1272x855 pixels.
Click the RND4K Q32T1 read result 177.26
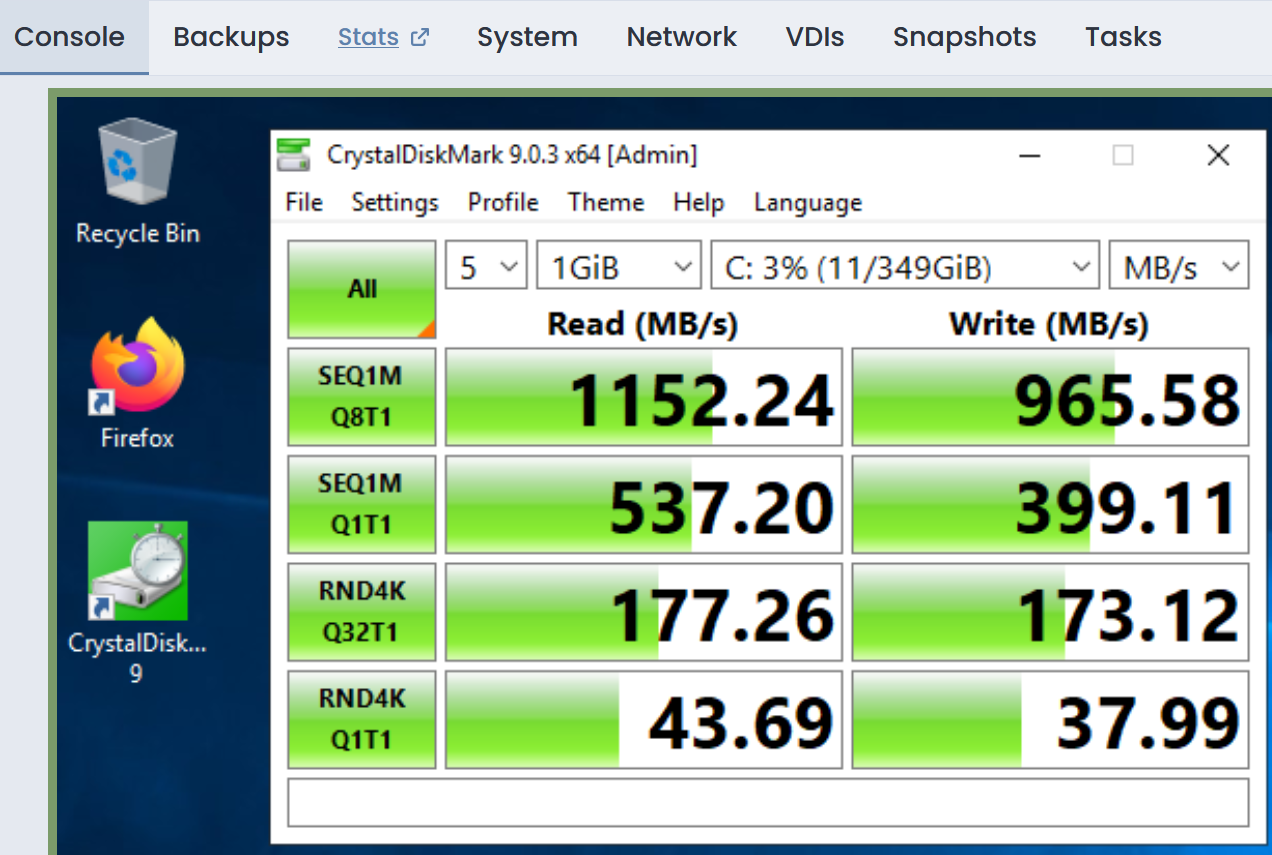[643, 612]
